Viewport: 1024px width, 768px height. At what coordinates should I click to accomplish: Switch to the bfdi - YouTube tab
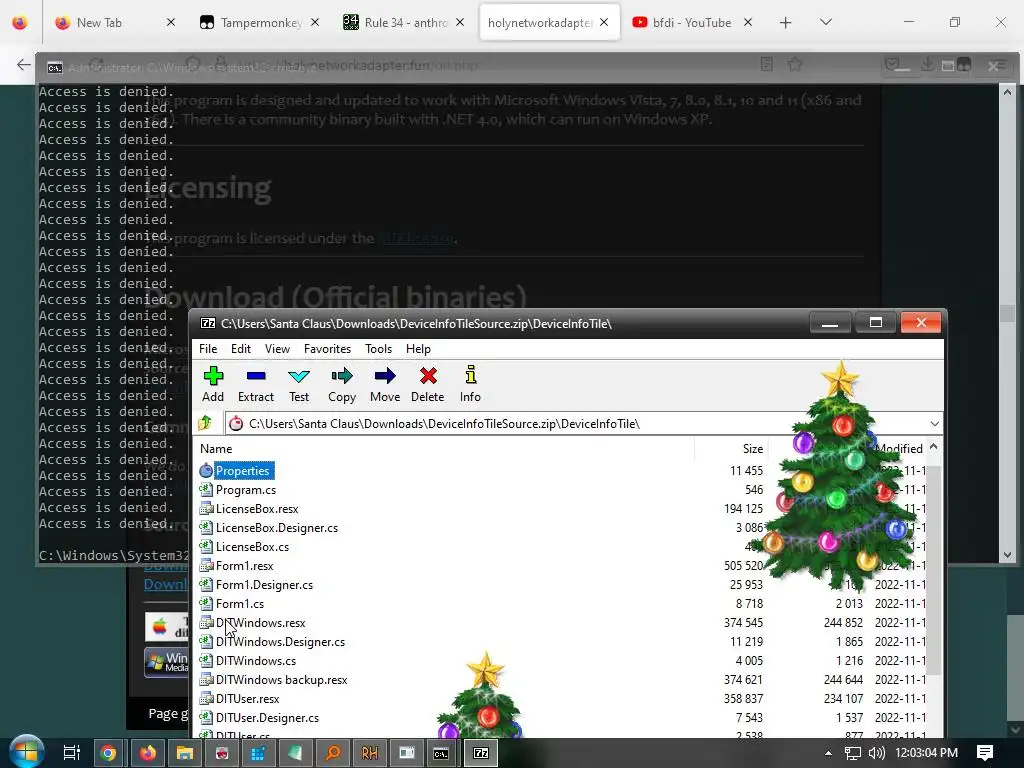[x=692, y=22]
